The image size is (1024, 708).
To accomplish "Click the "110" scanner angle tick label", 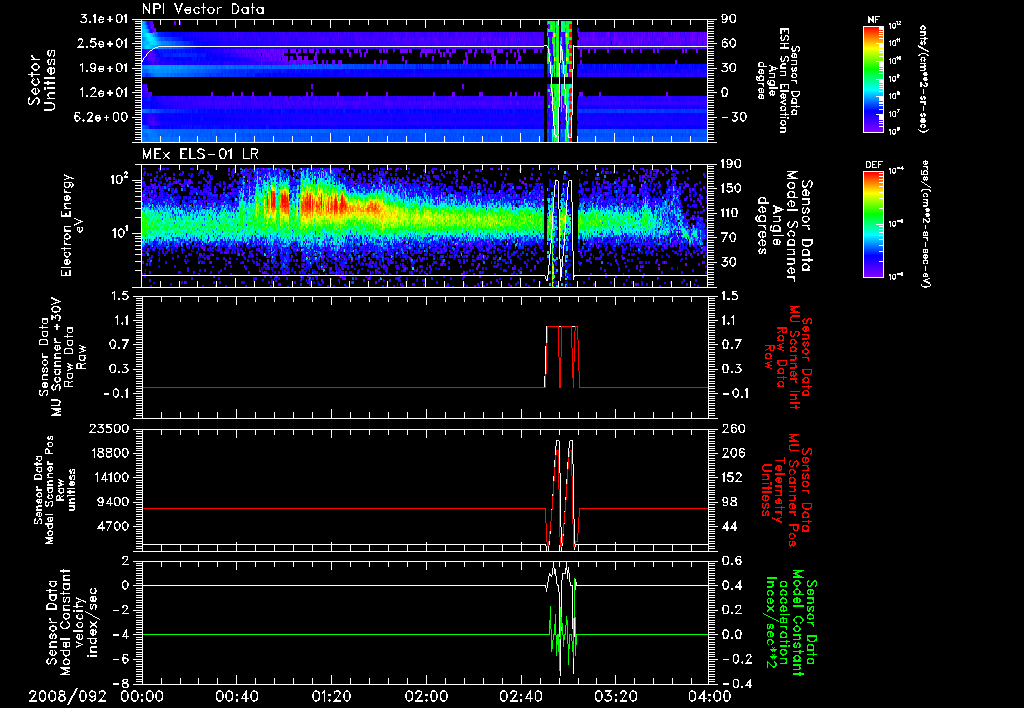I will [x=732, y=213].
